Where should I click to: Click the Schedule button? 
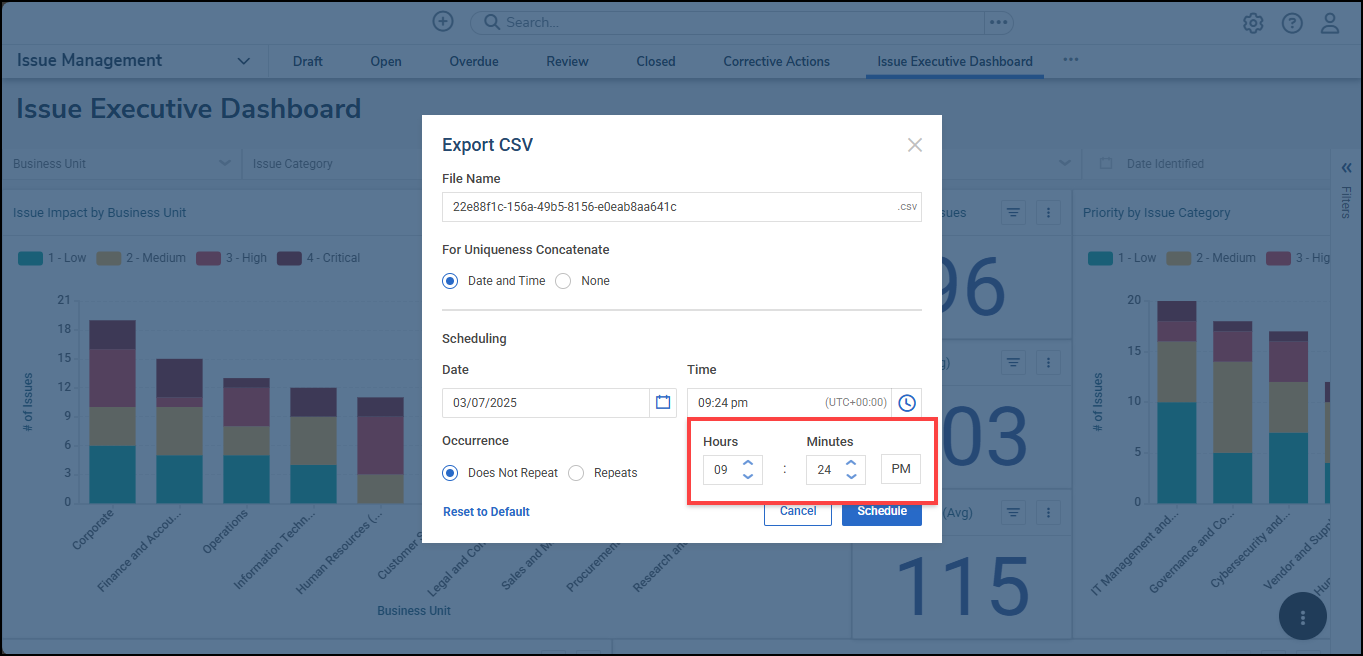pyautogui.click(x=881, y=511)
